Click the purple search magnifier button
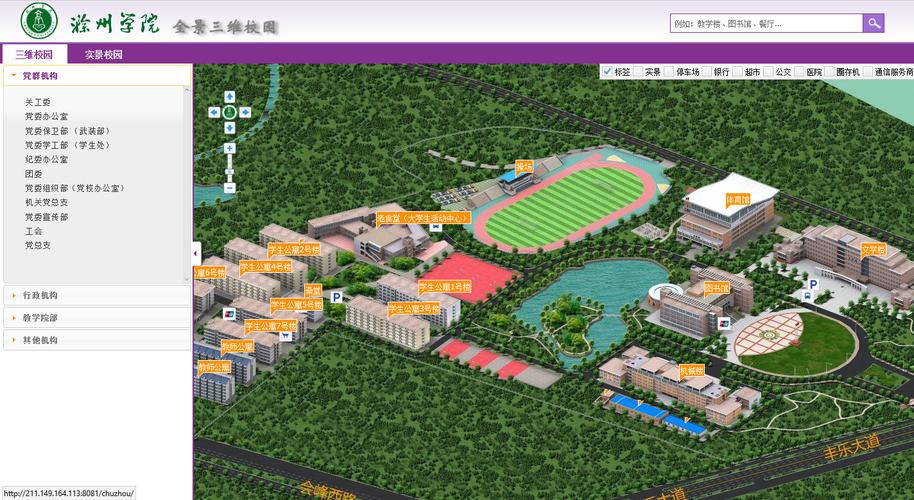Image resolution: width=914 pixels, height=500 pixels. (x=873, y=23)
